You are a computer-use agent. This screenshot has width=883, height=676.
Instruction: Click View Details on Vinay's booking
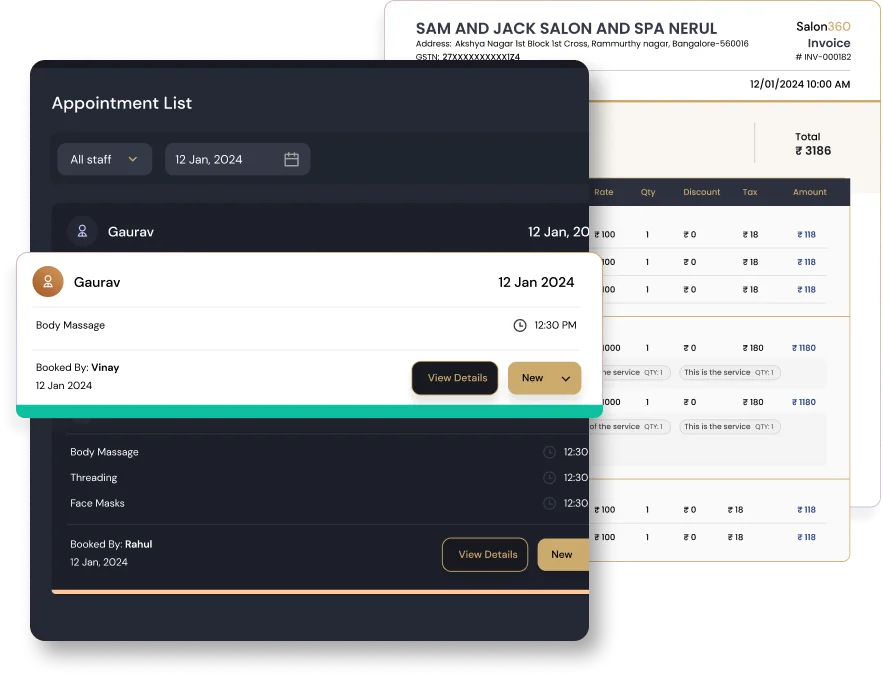click(456, 378)
